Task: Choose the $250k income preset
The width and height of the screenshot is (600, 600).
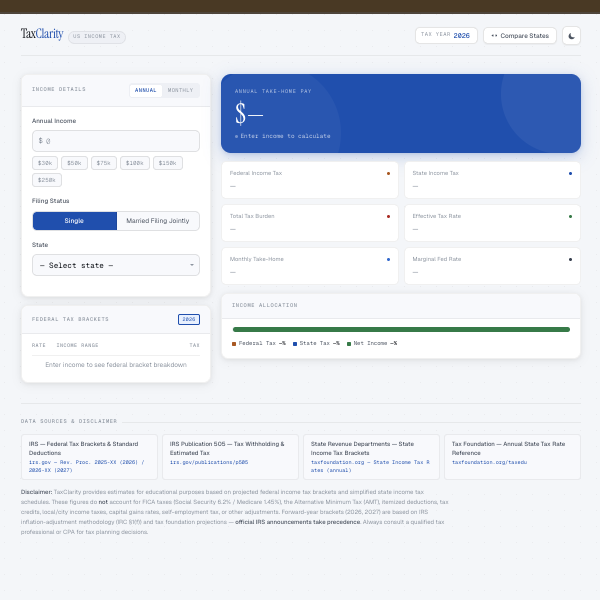Action: [47, 180]
